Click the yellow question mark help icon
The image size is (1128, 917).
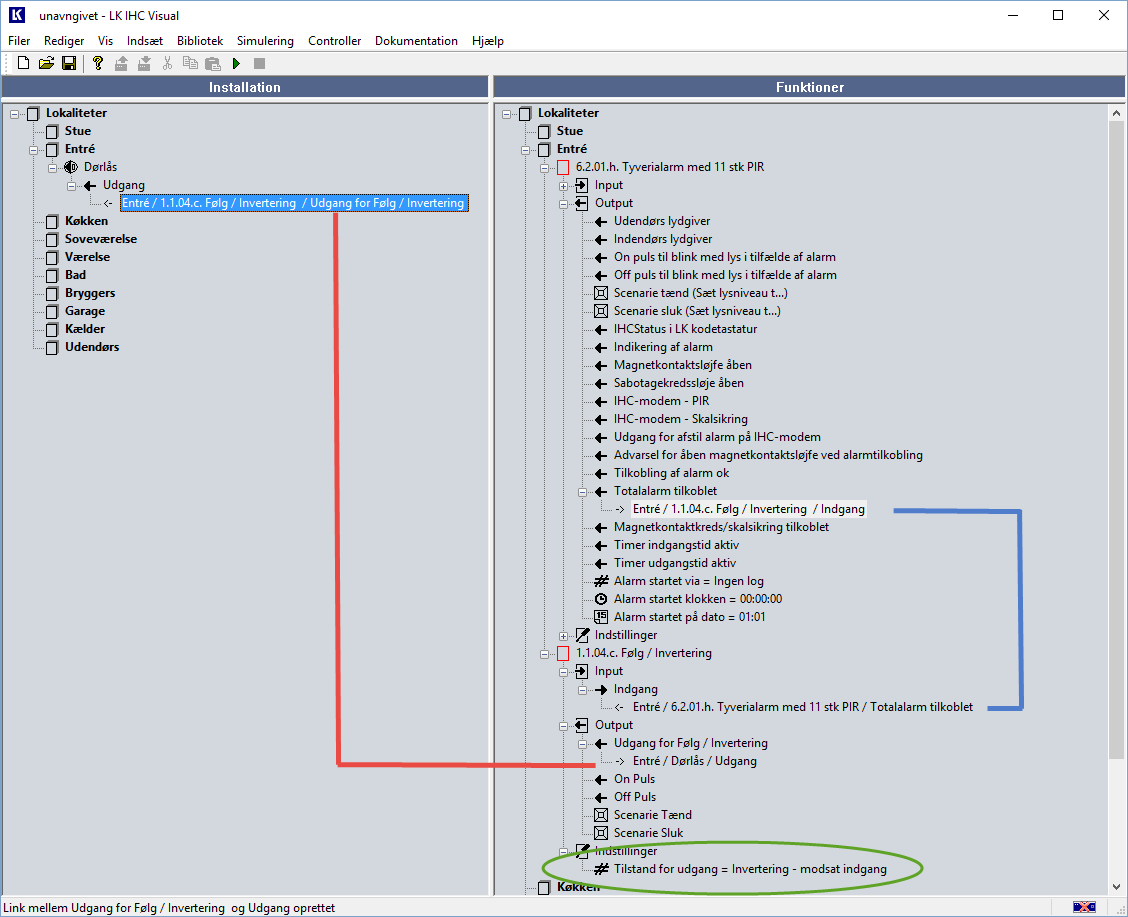[x=97, y=64]
